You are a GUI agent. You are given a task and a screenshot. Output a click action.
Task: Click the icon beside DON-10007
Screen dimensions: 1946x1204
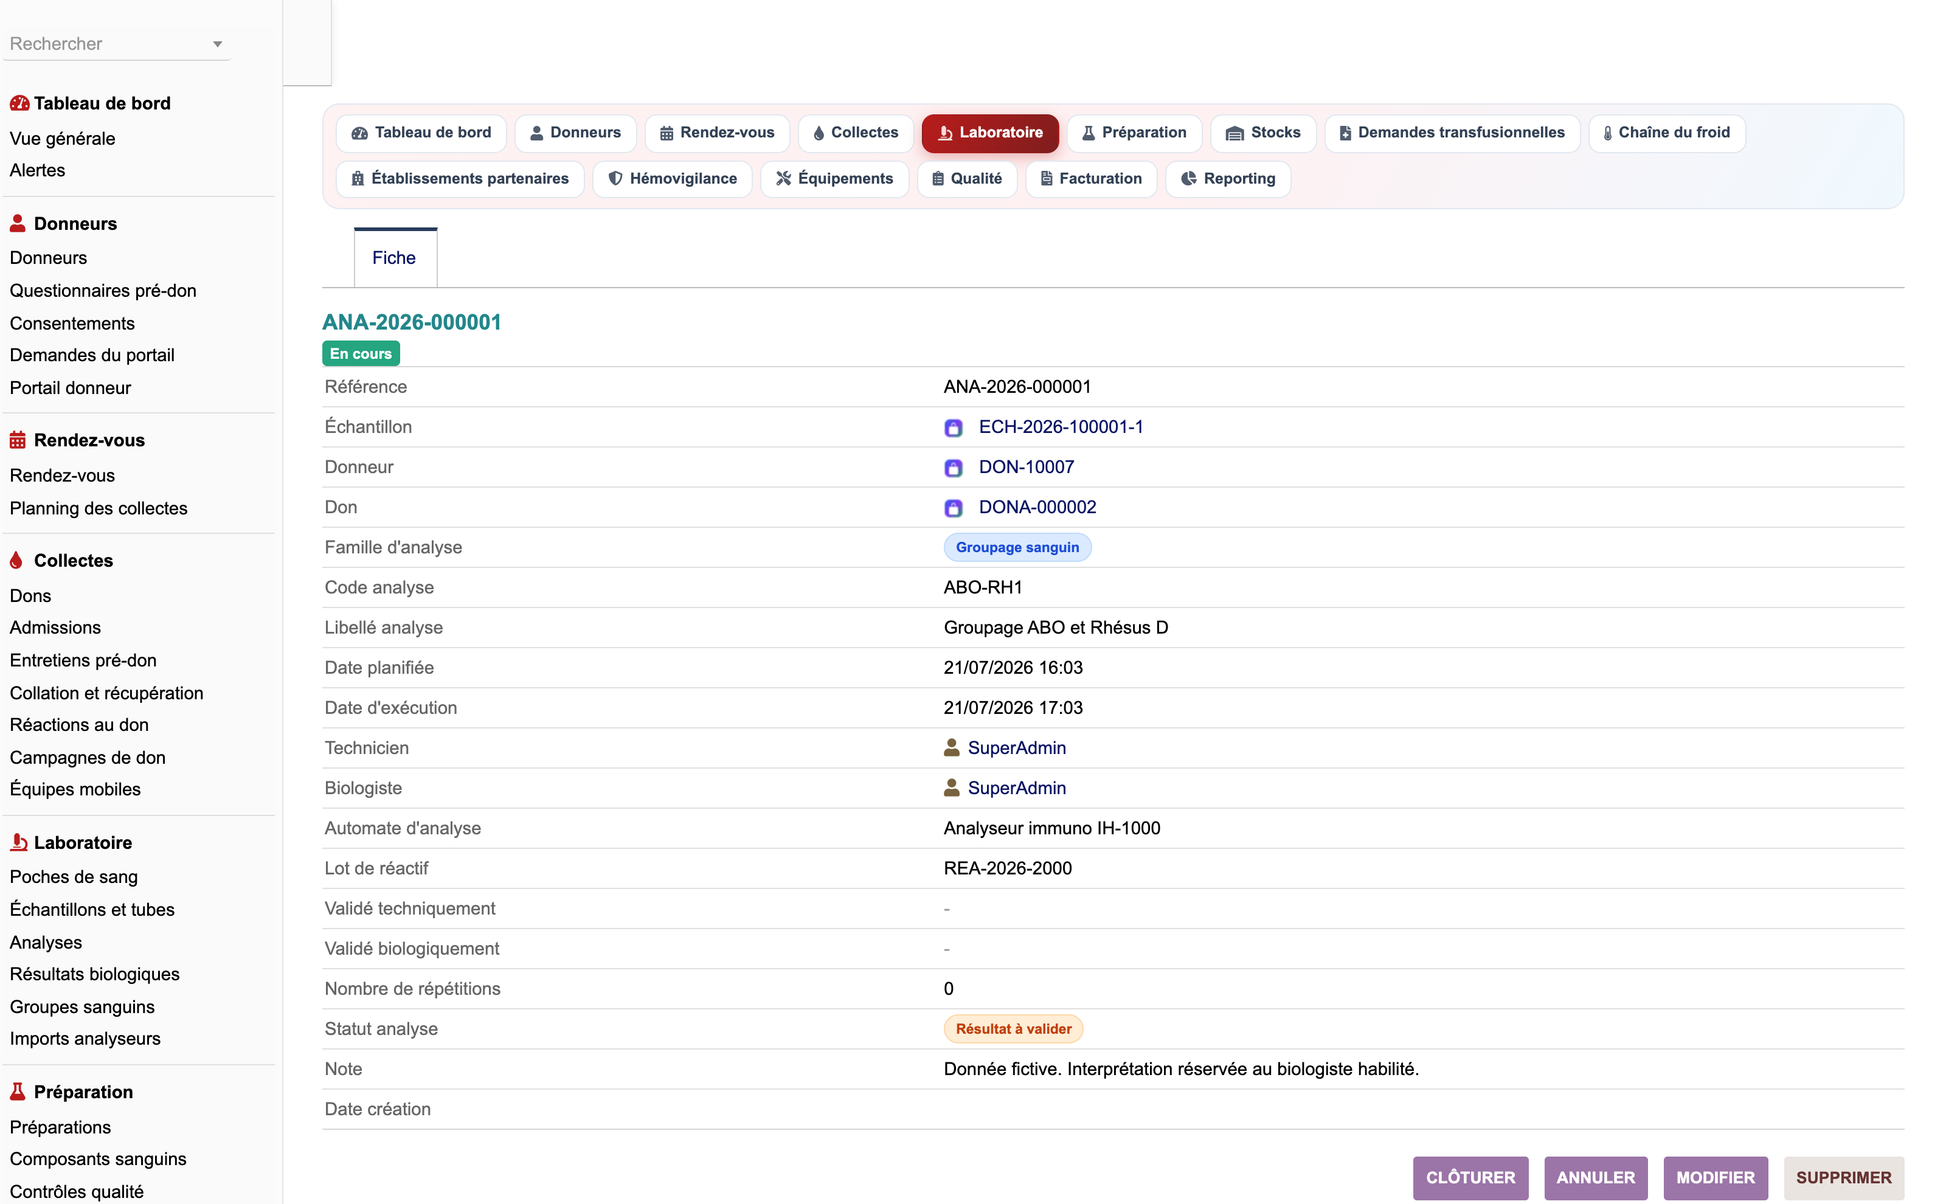pyautogui.click(x=954, y=468)
